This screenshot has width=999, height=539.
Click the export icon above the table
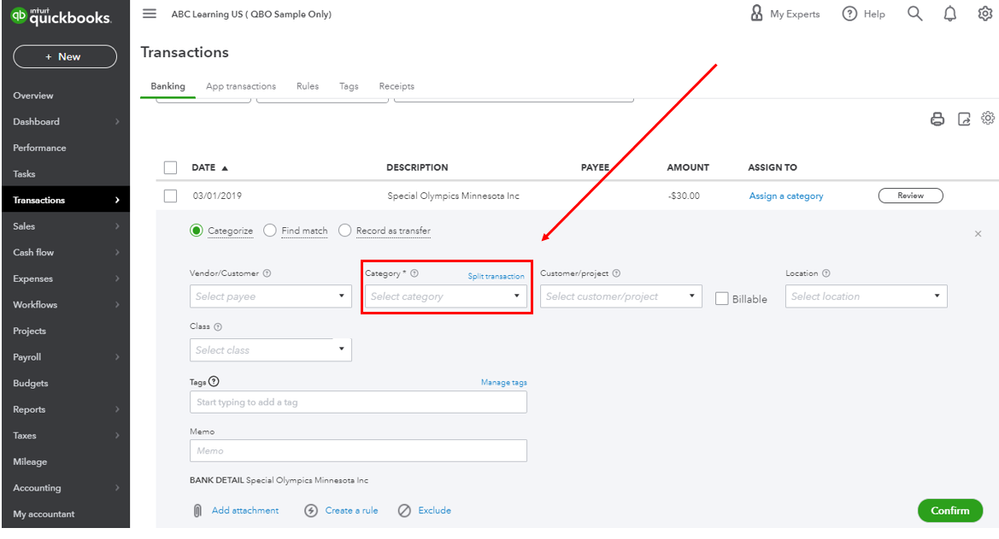(x=964, y=119)
